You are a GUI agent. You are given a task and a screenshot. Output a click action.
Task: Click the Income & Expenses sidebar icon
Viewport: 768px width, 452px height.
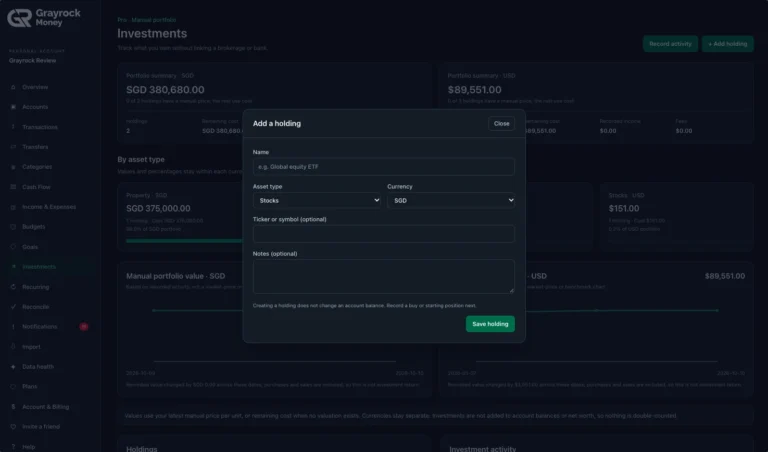13,207
